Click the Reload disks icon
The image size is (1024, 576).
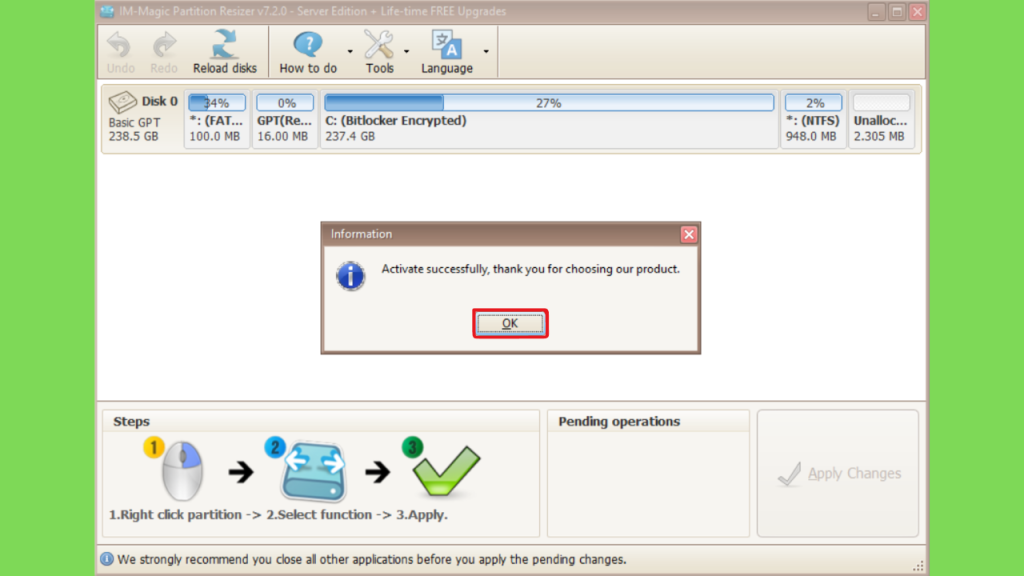[x=225, y=44]
